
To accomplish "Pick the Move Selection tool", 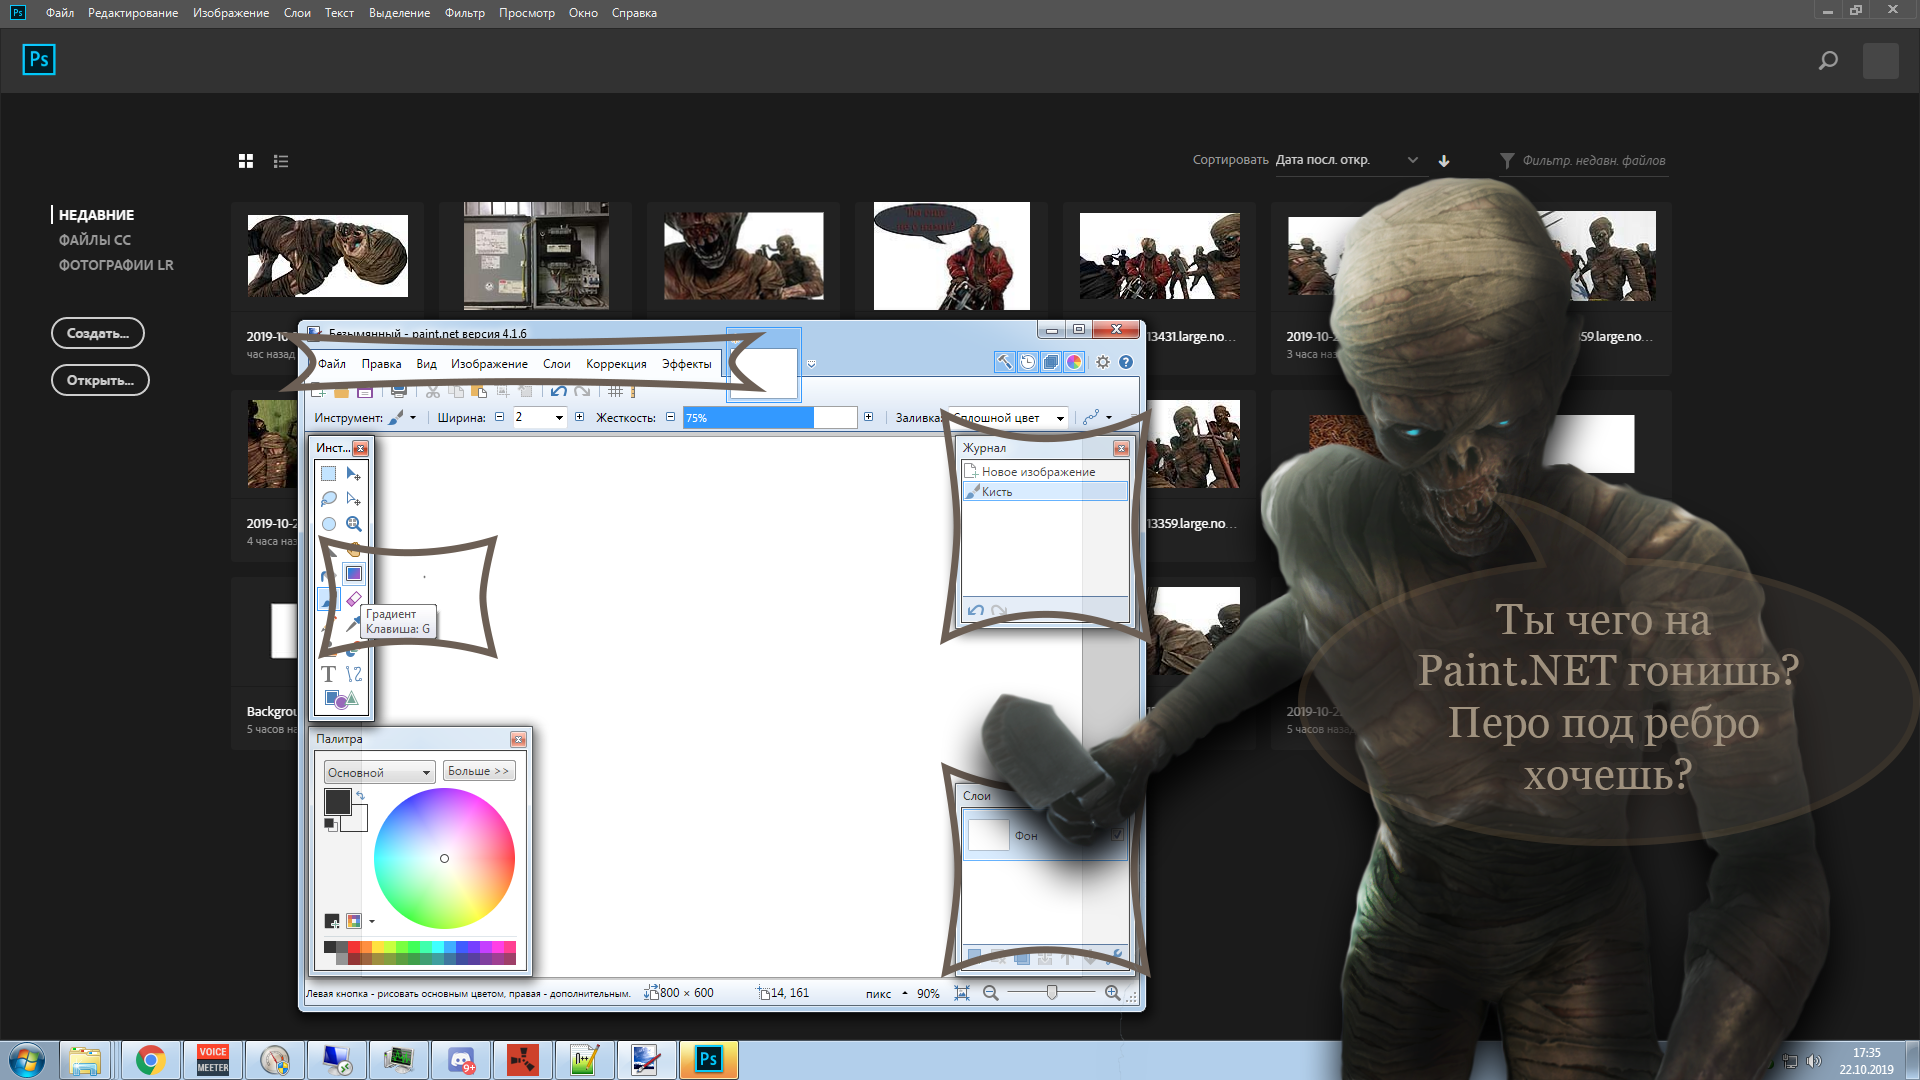I will tap(353, 499).
